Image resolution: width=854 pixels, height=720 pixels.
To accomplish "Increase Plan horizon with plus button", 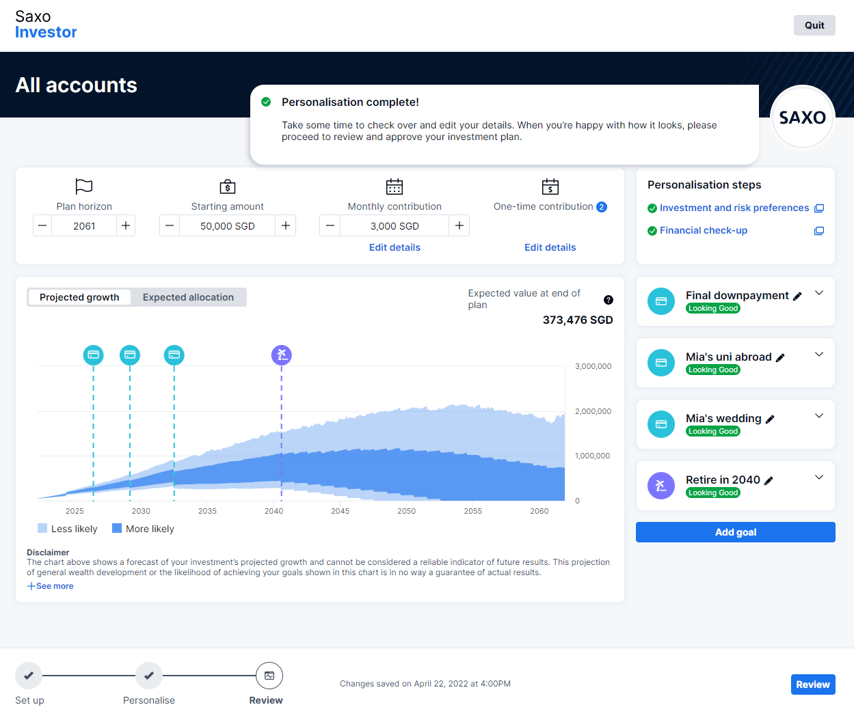I will 126,226.
